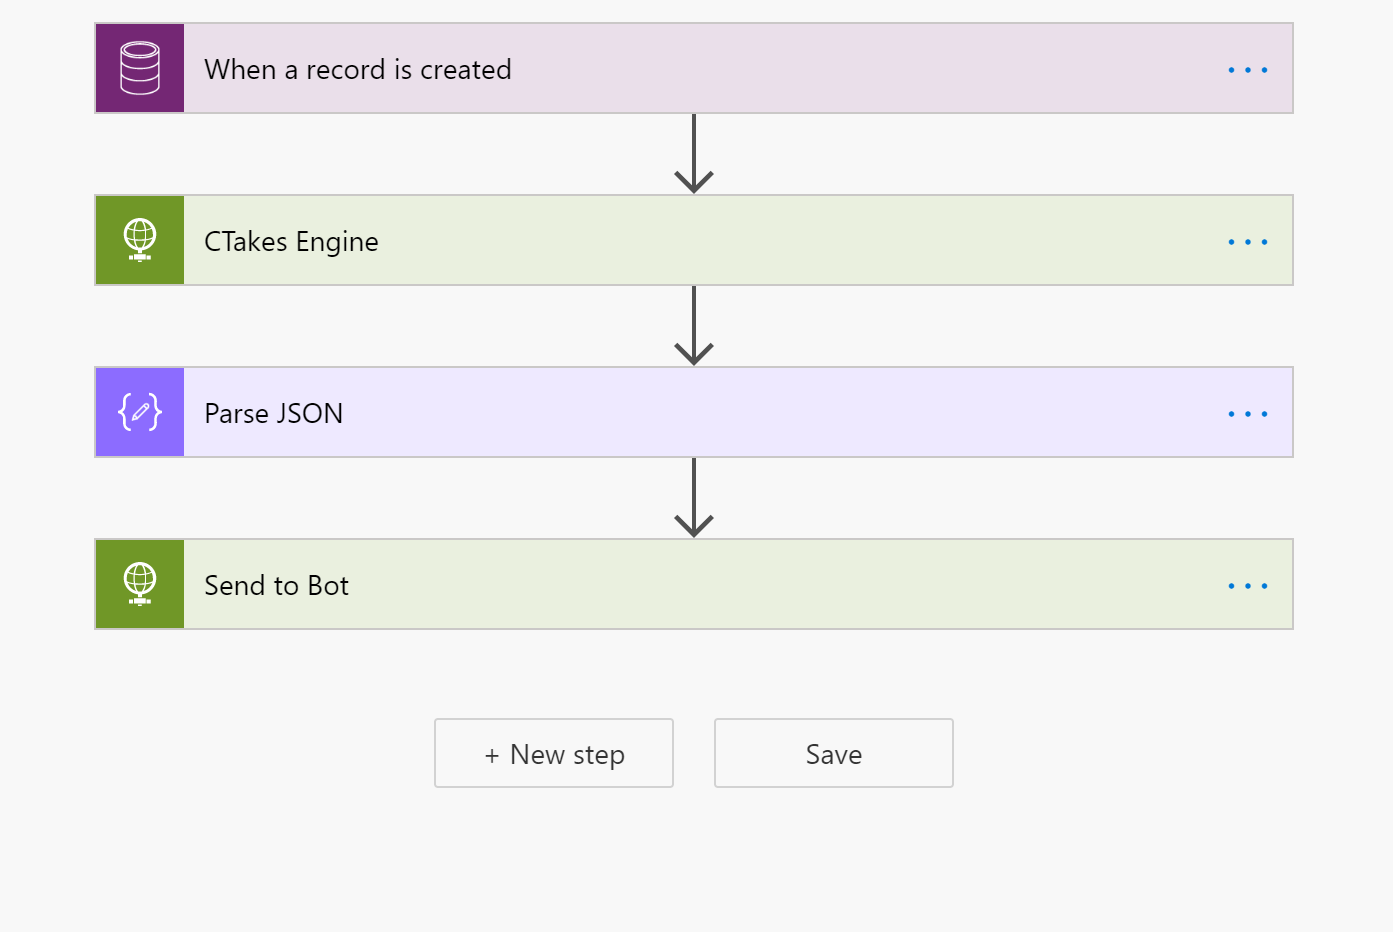The image size is (1393, 932).
Task: Click the globe icon on CTakes Engine
Action: coord(140,240)
